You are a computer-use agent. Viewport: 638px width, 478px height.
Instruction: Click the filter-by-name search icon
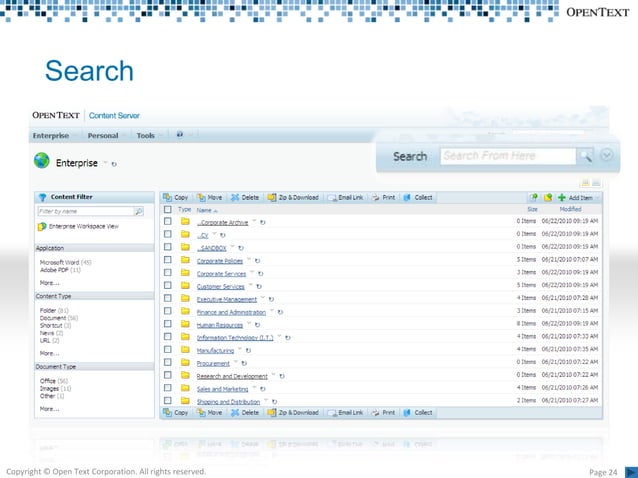(139, 211)
